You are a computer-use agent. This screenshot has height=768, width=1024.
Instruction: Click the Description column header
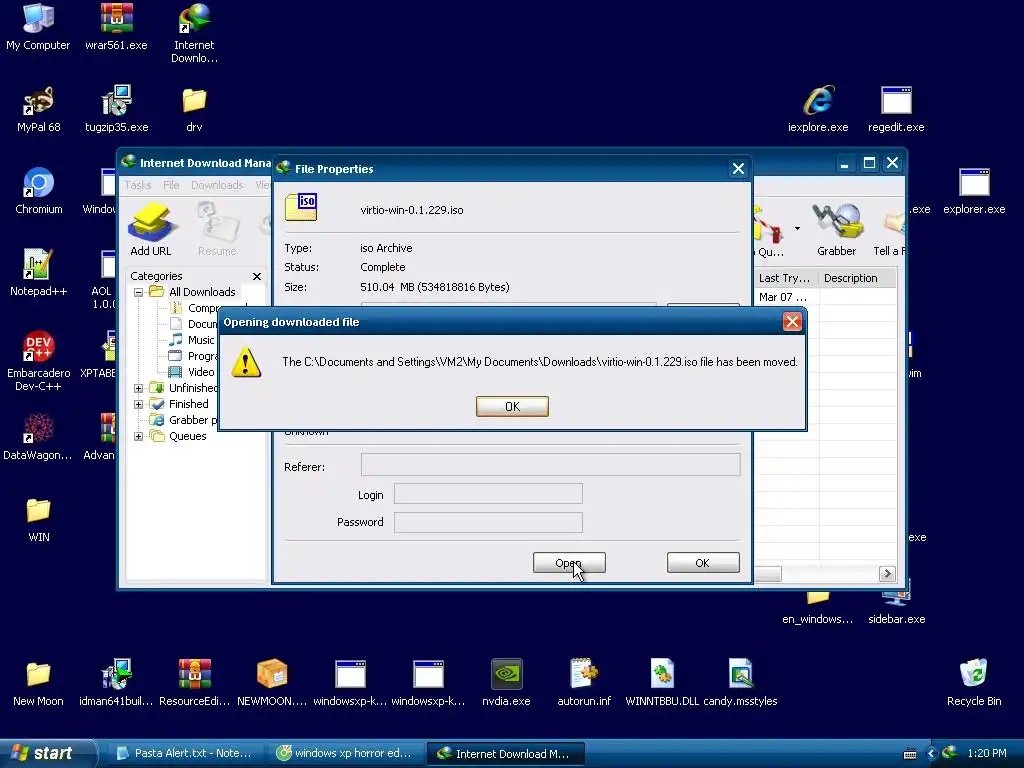(857, 278)
